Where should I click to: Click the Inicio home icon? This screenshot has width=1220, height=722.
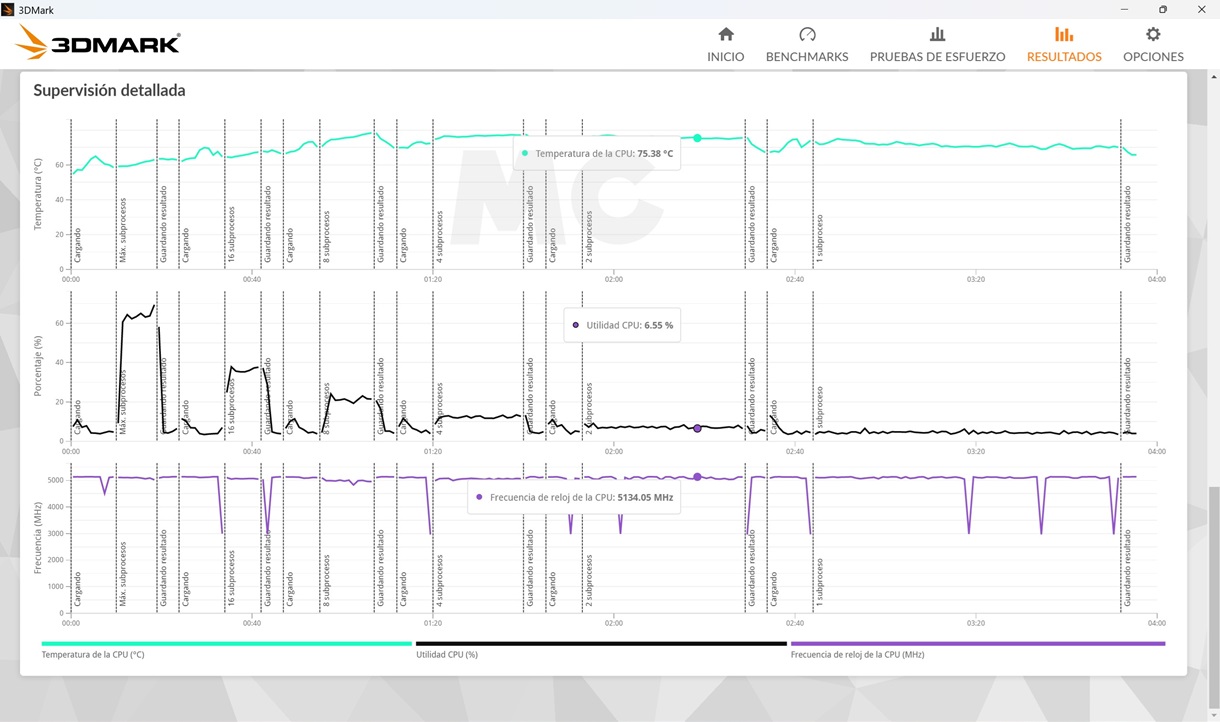pyautogui.click(x=726, y=34)
